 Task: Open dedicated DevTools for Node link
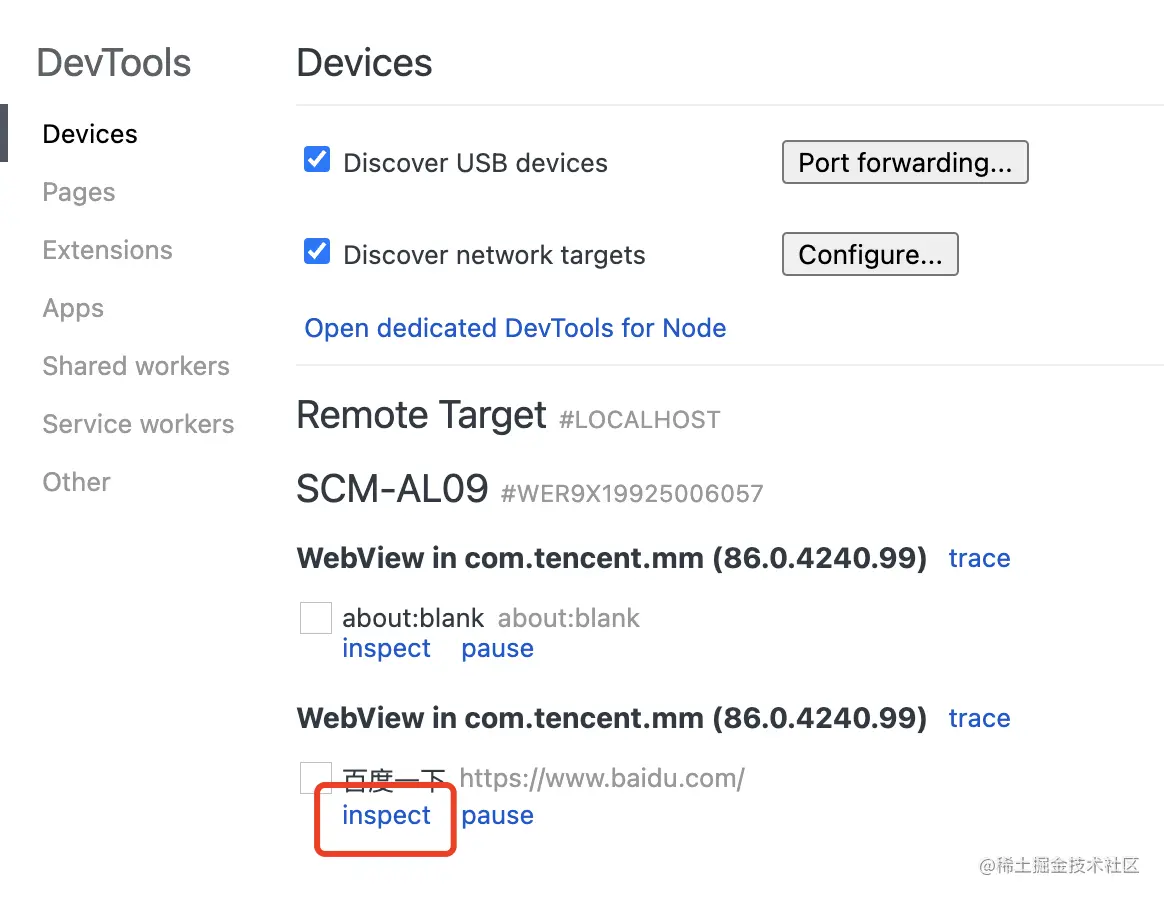pyautogui.click(x=515, y=328)
